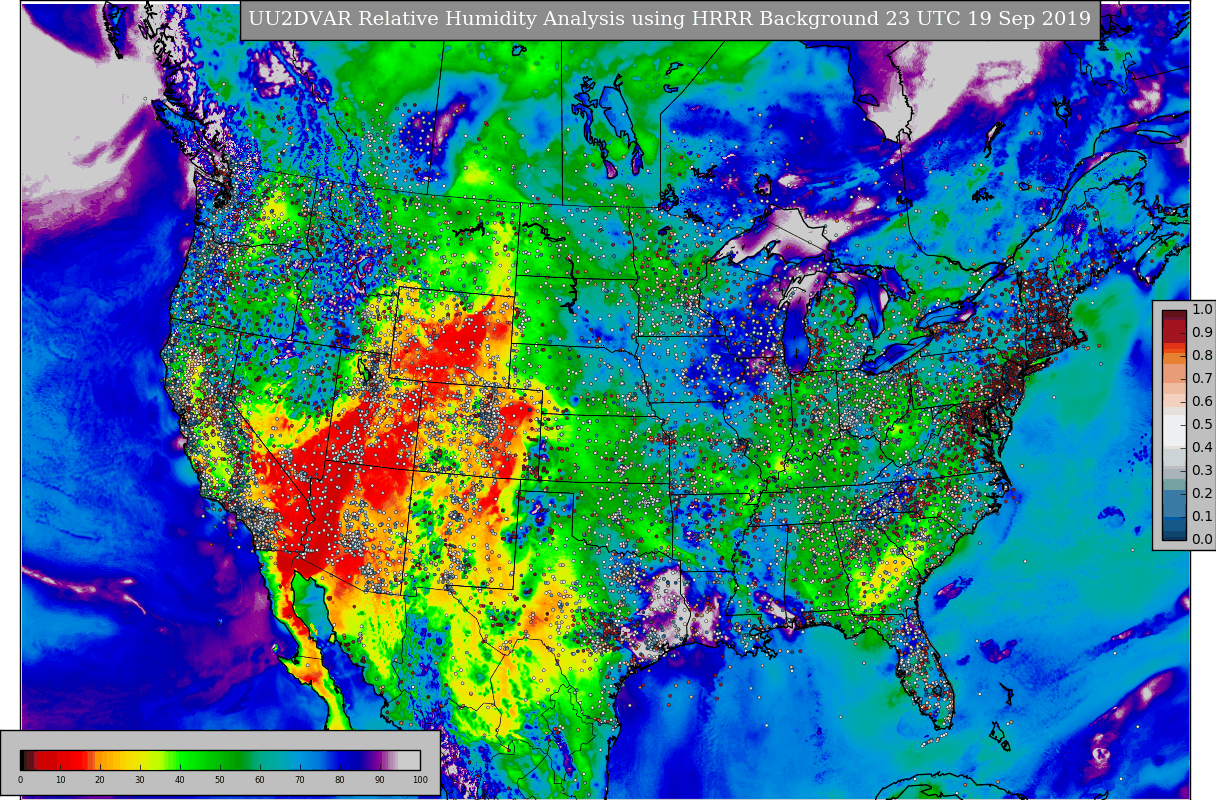Click the 60 tick label on humidity colorbar

coord(260,780)
